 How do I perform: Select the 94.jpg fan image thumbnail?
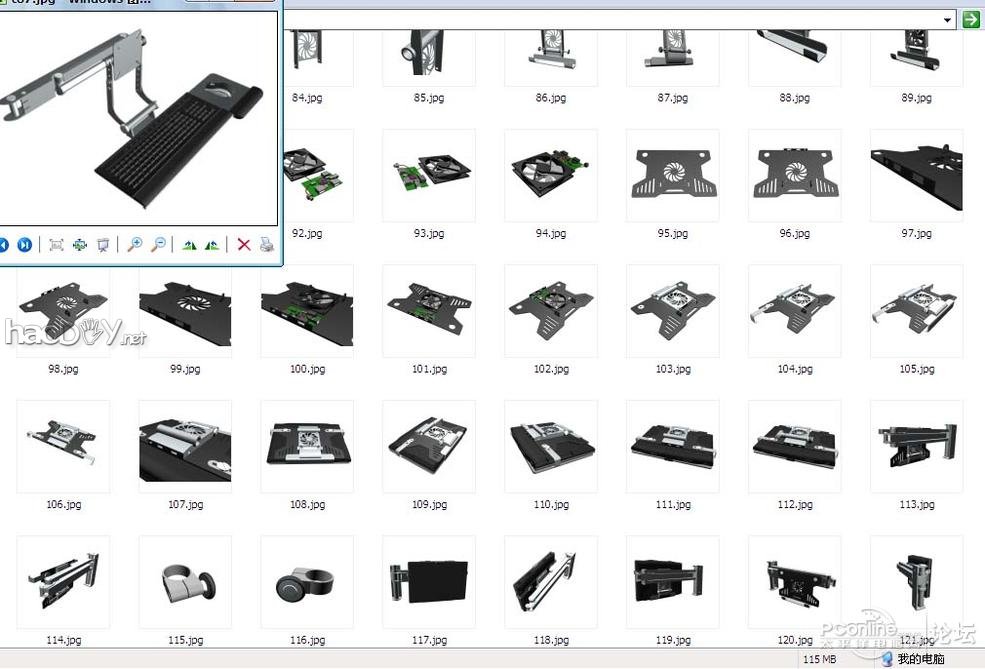click(550, 175)
